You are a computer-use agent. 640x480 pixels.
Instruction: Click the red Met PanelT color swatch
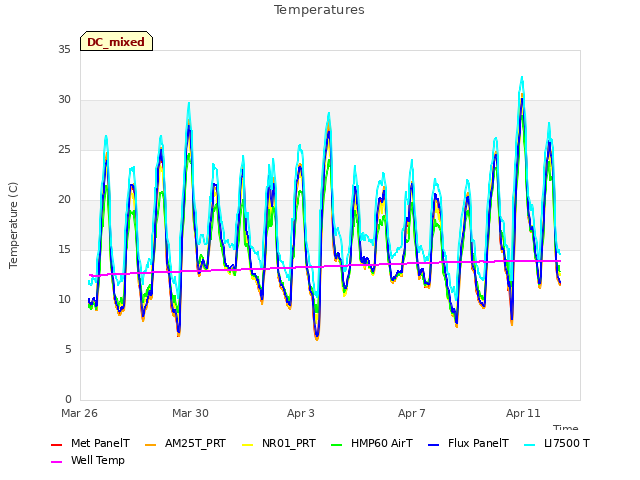point(56,444)
